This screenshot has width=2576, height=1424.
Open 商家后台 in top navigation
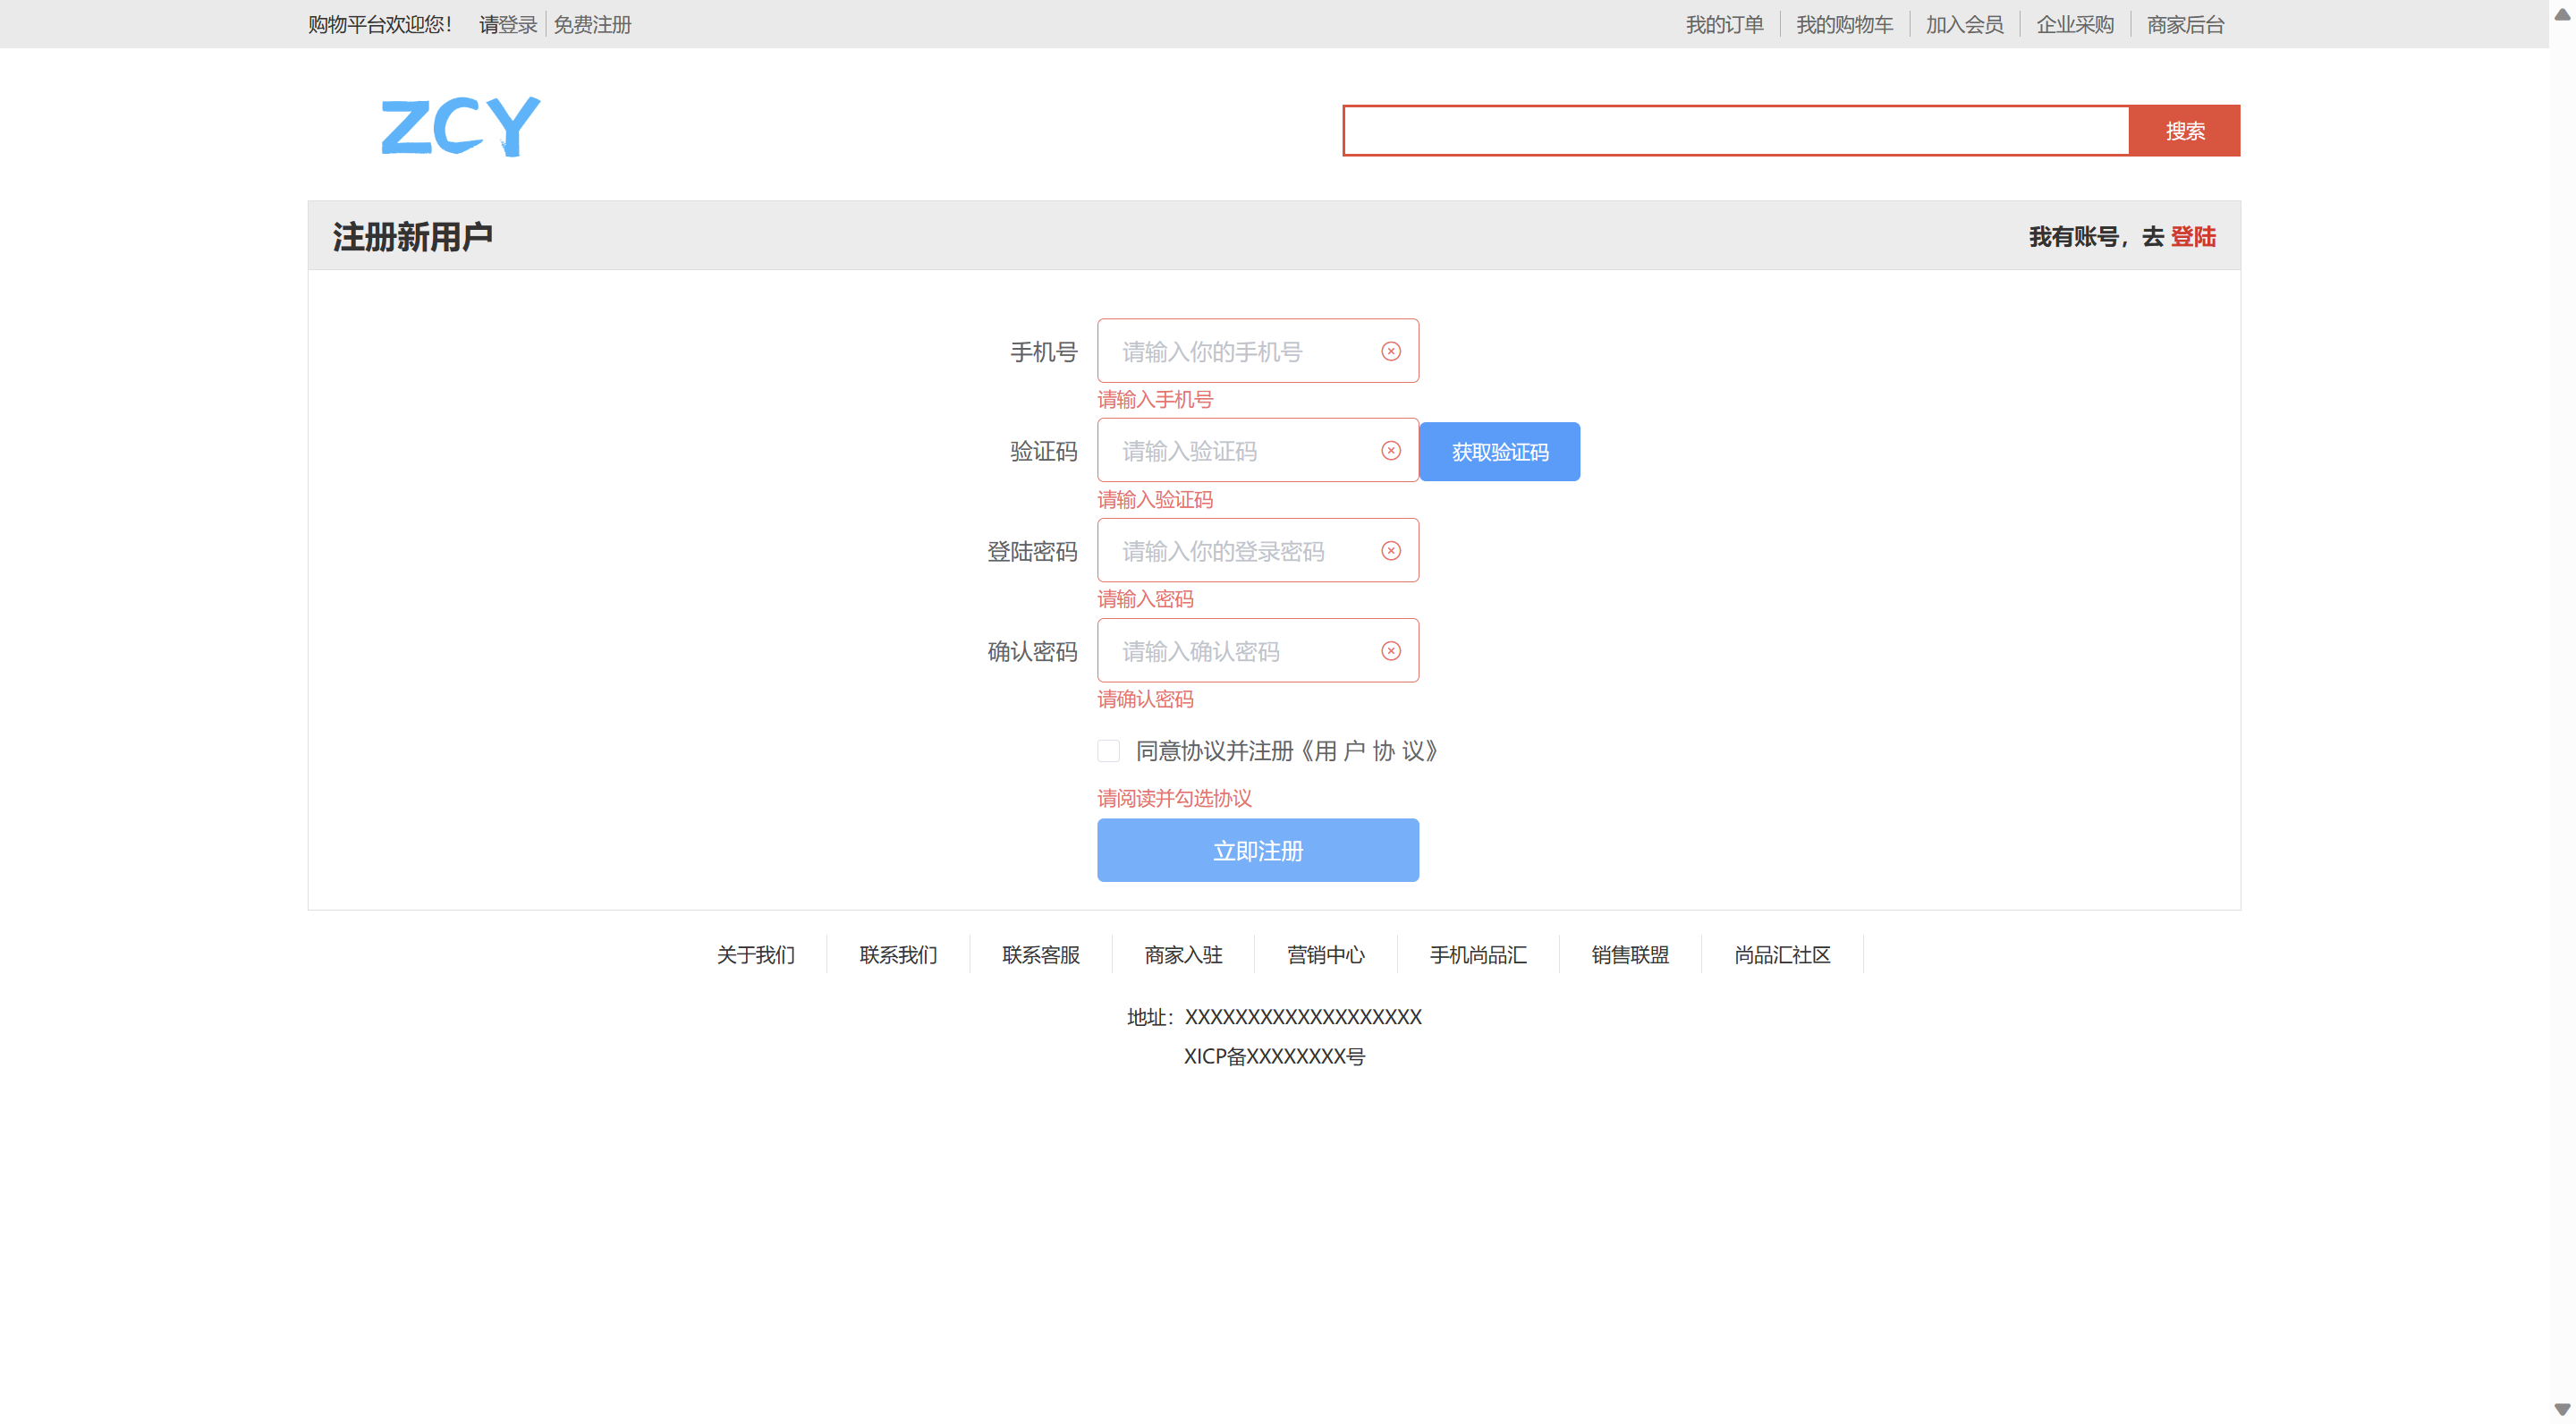click(2185, 24)
